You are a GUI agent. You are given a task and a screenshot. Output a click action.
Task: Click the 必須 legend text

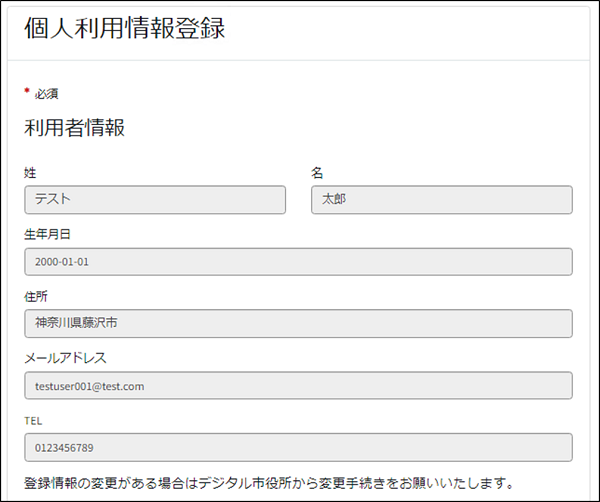[x=47, y=94]
